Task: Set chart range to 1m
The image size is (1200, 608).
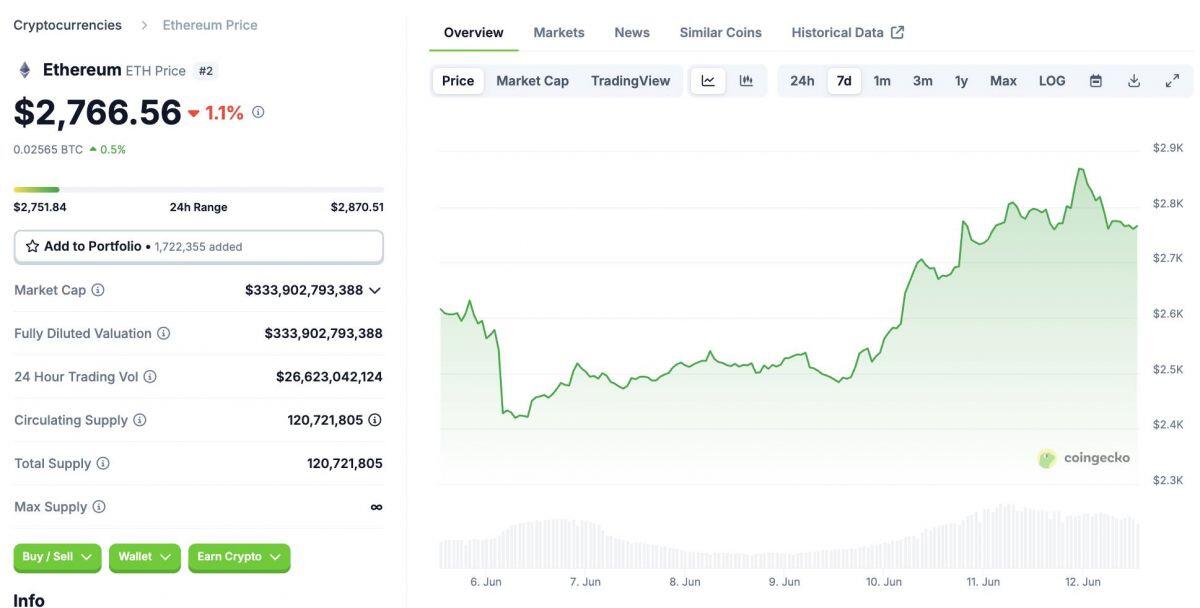Action: (882, 81)
